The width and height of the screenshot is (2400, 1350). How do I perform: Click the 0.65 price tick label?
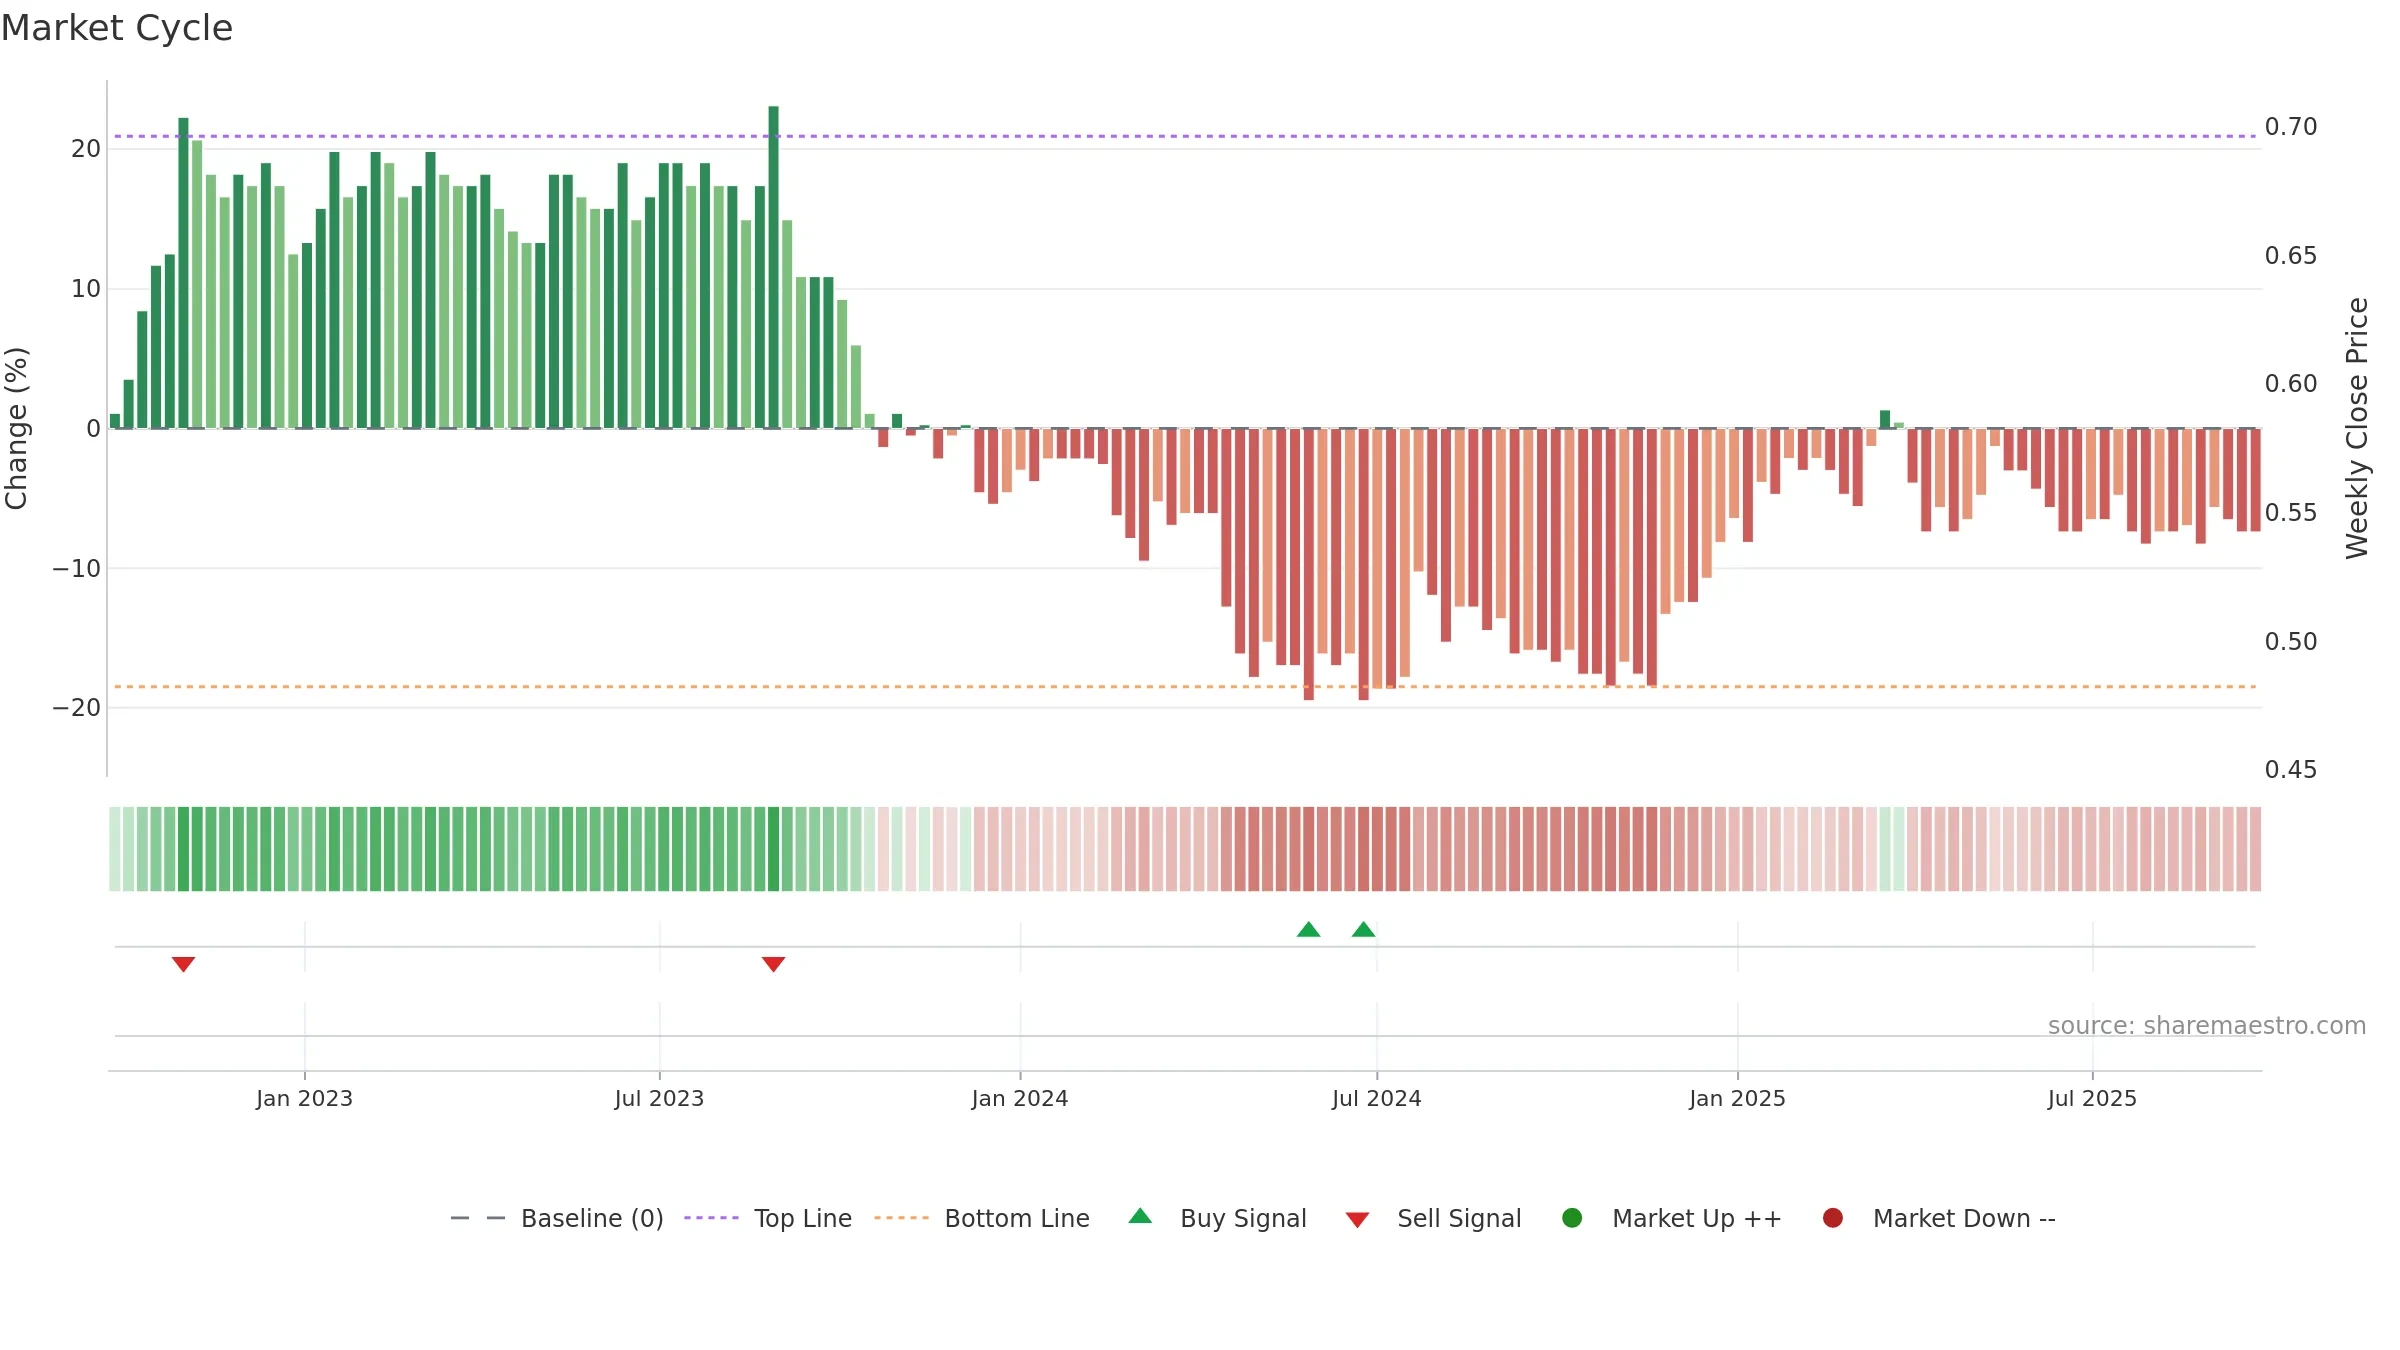coord(2291,256)
